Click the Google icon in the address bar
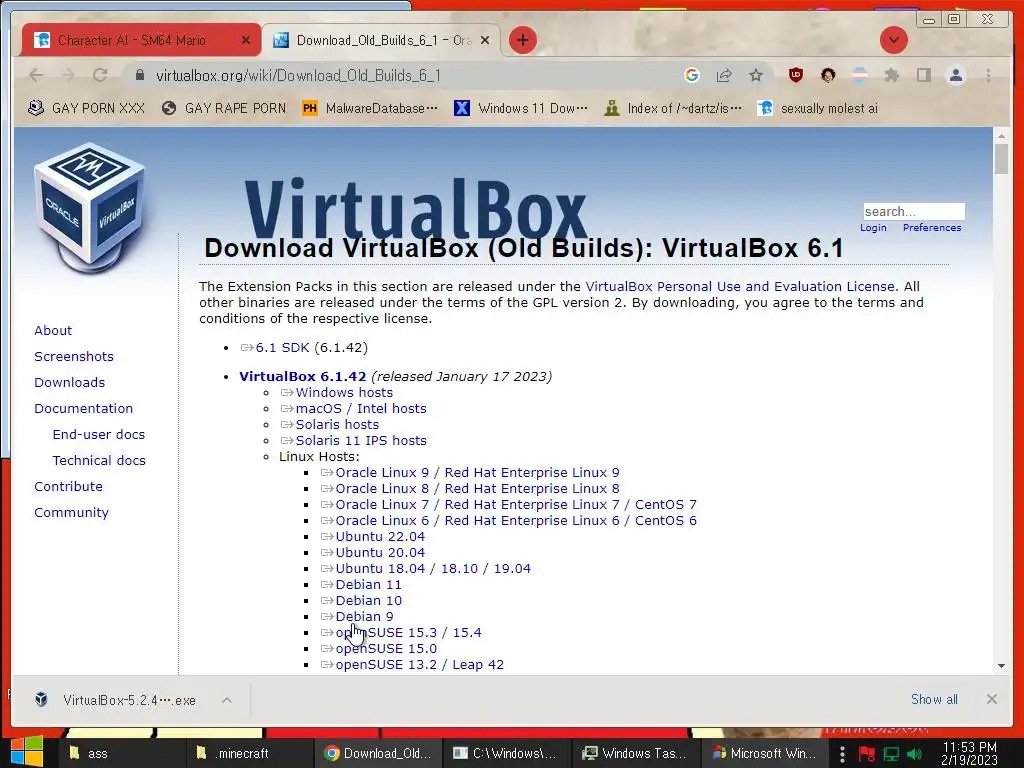 692,76
